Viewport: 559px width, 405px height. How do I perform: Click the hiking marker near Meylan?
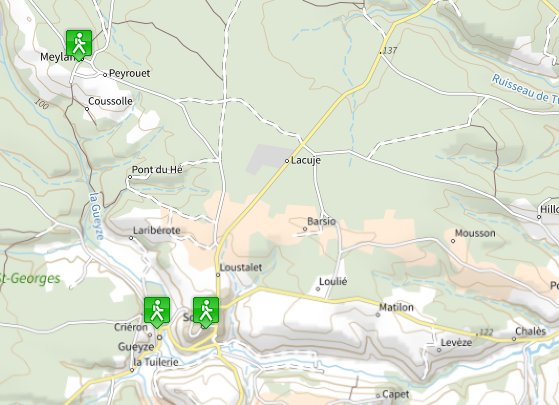pos(79,45)
